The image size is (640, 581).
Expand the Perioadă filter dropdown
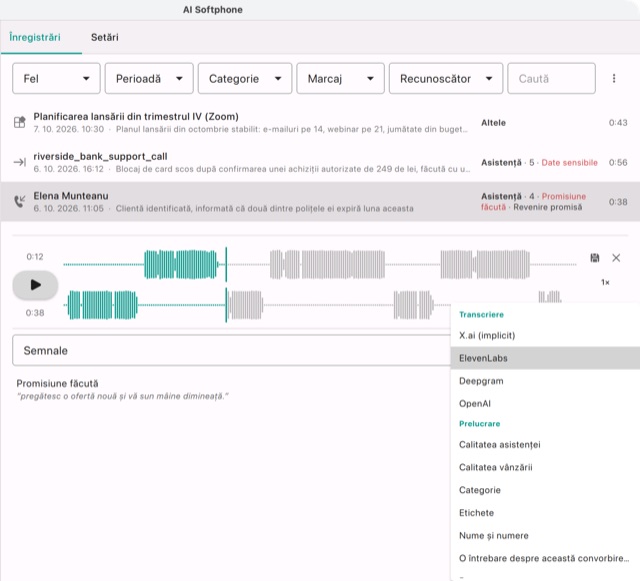pyautogui.click(x=149, y=78)
